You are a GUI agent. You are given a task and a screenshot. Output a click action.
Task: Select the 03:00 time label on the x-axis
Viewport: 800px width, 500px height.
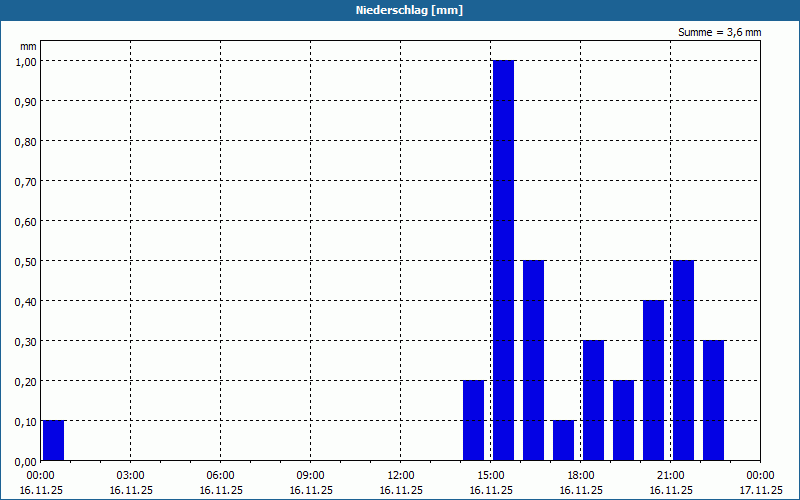point(131,476)
